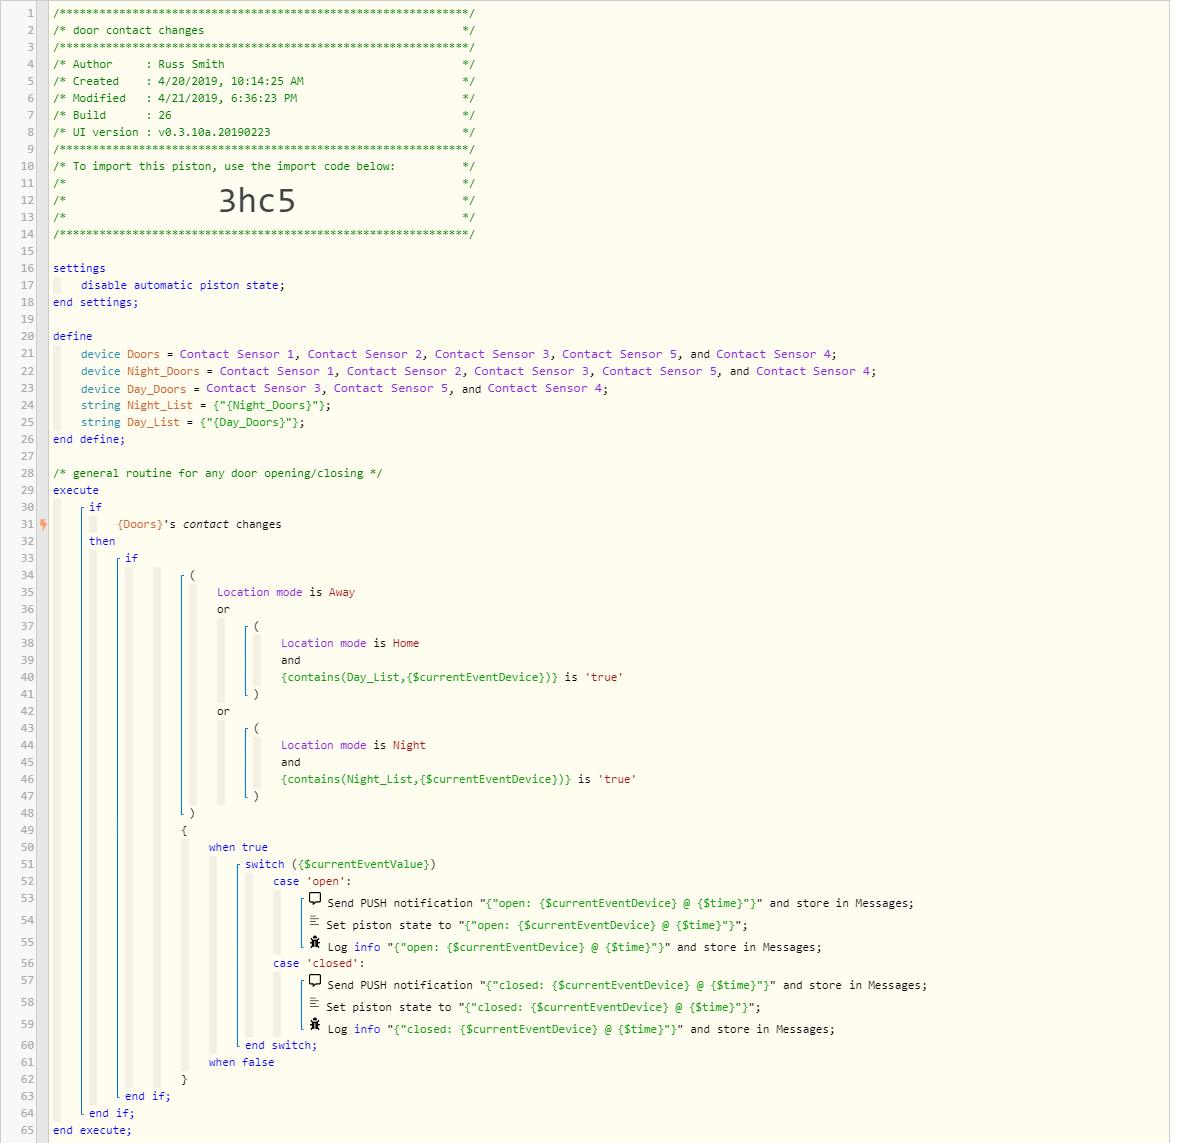
Task: Click the Created date 4/20/2019, 10:14:25 AM
Action: 231,81
